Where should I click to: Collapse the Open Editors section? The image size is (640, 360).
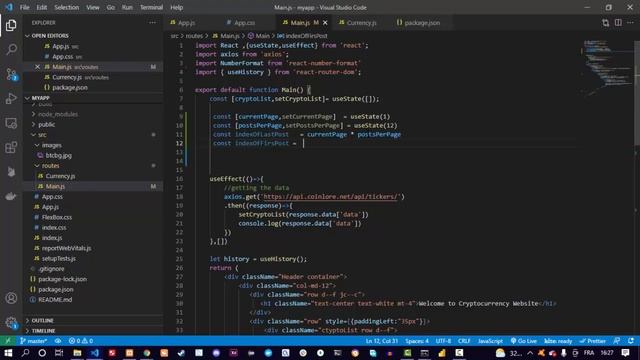(50, 36)
